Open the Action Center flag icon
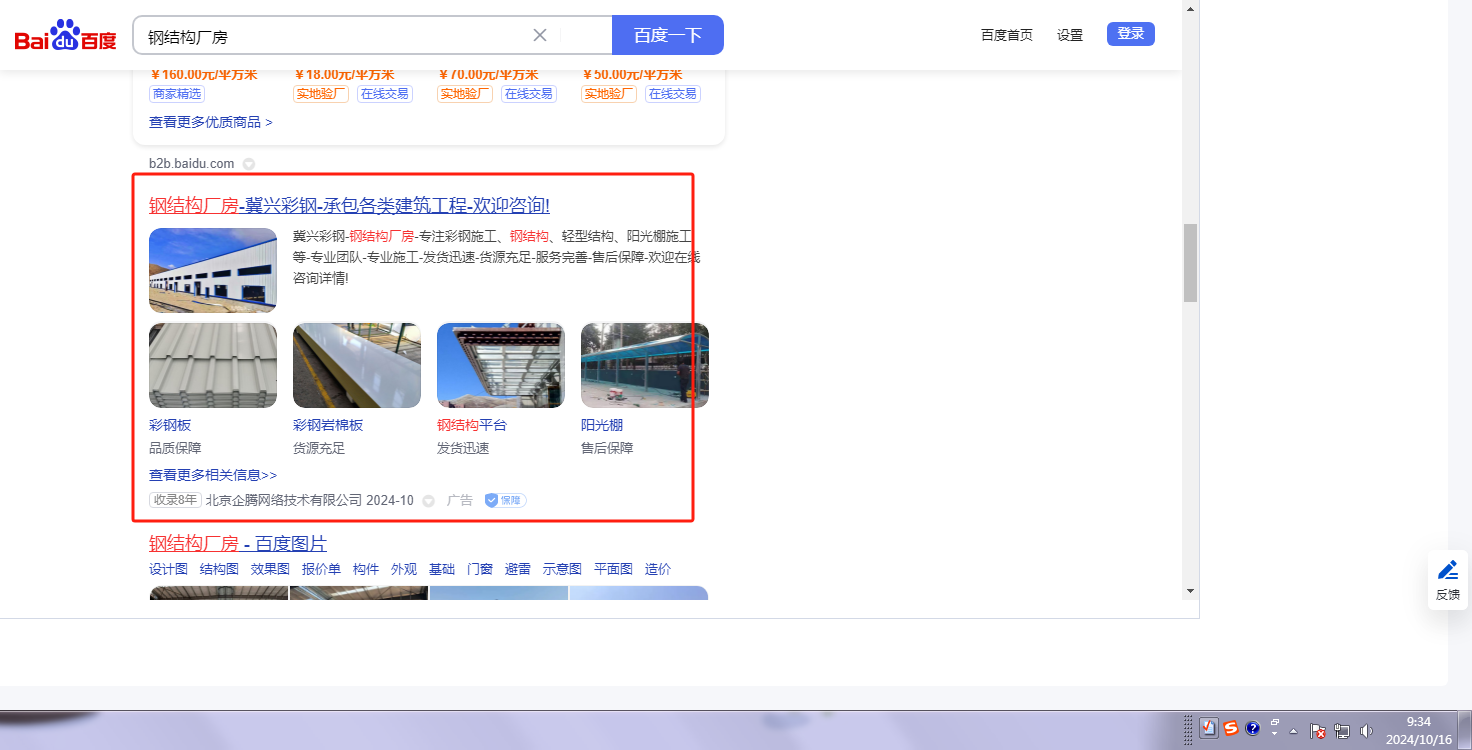 [1318, 731]
